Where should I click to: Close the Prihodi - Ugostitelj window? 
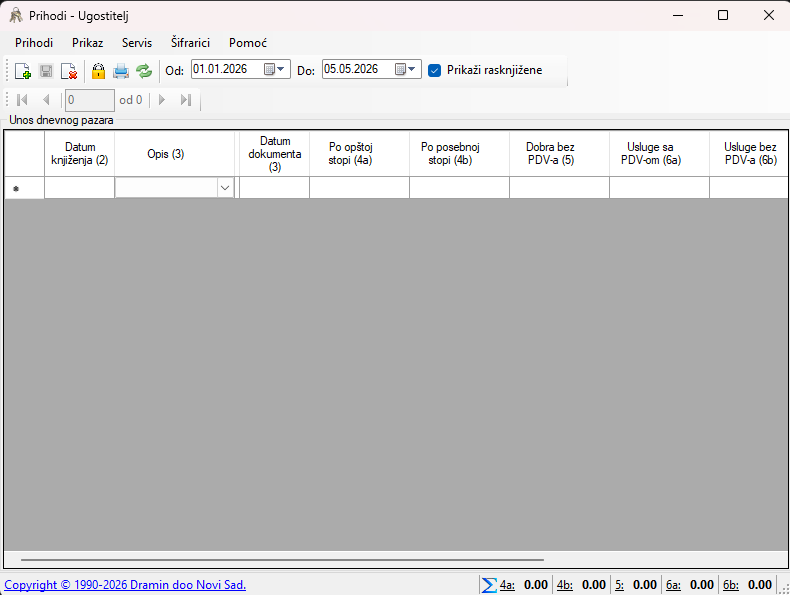(x=769, y=15)
